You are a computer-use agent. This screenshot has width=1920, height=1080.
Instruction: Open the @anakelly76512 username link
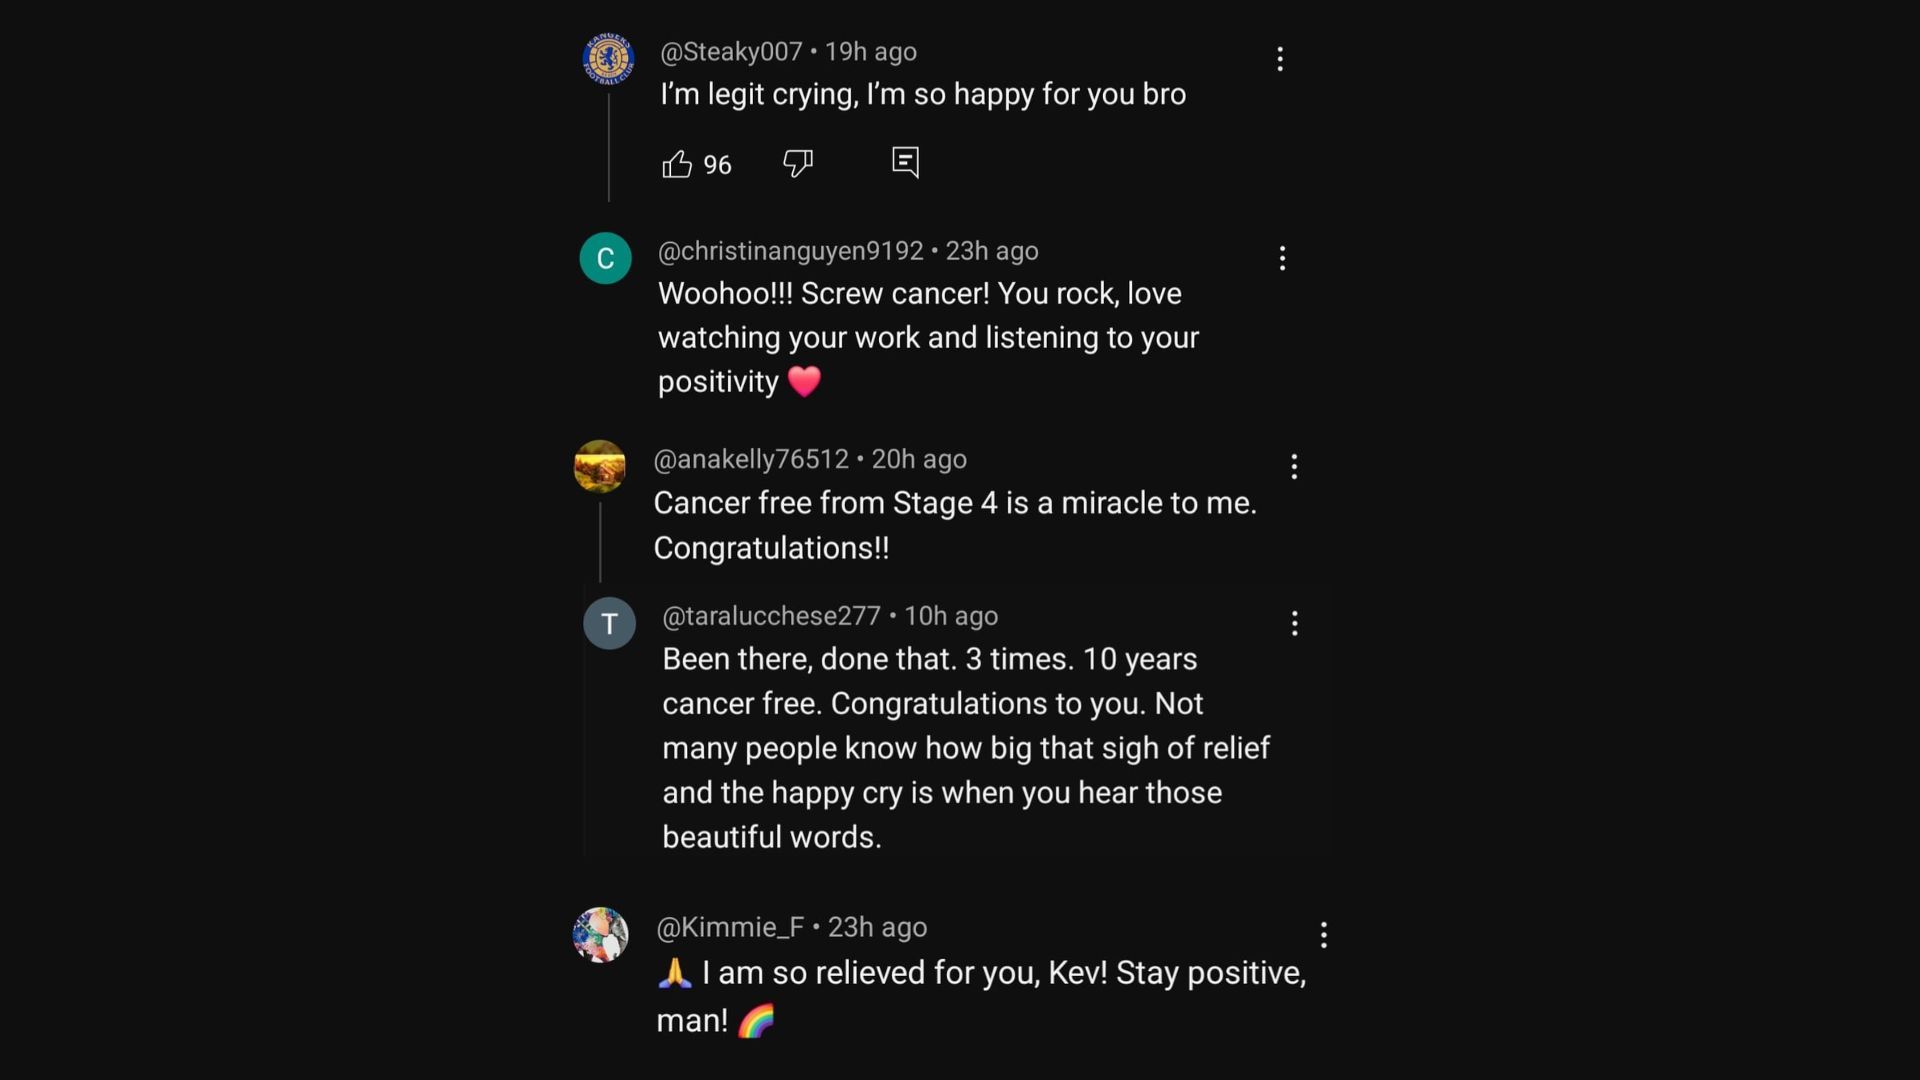[751, 459]
